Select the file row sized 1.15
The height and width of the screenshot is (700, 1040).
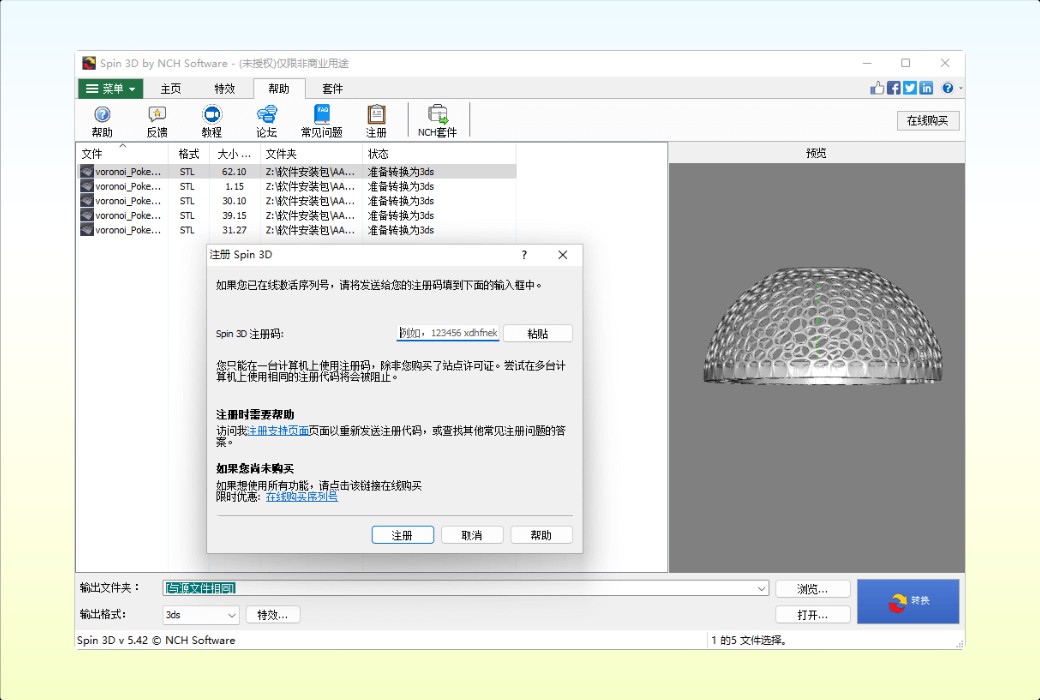(x=296, y=186)
